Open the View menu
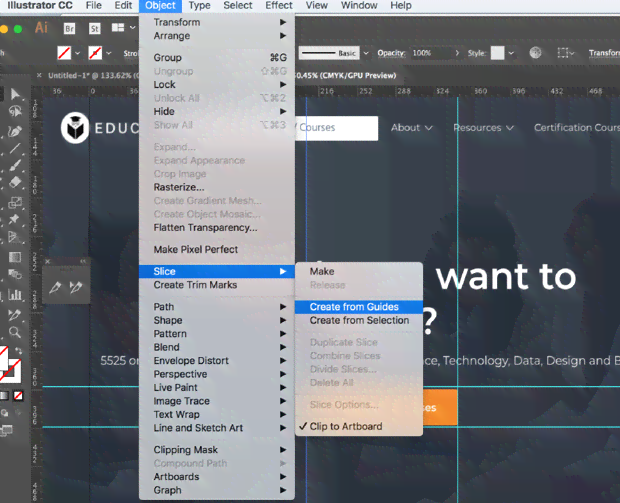 point(316,6)
